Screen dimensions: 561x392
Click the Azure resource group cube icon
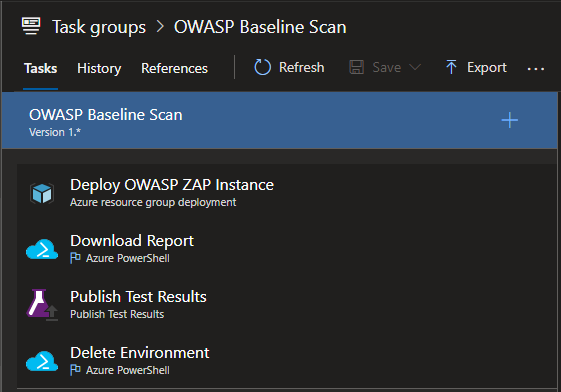(x=42, y=193)
